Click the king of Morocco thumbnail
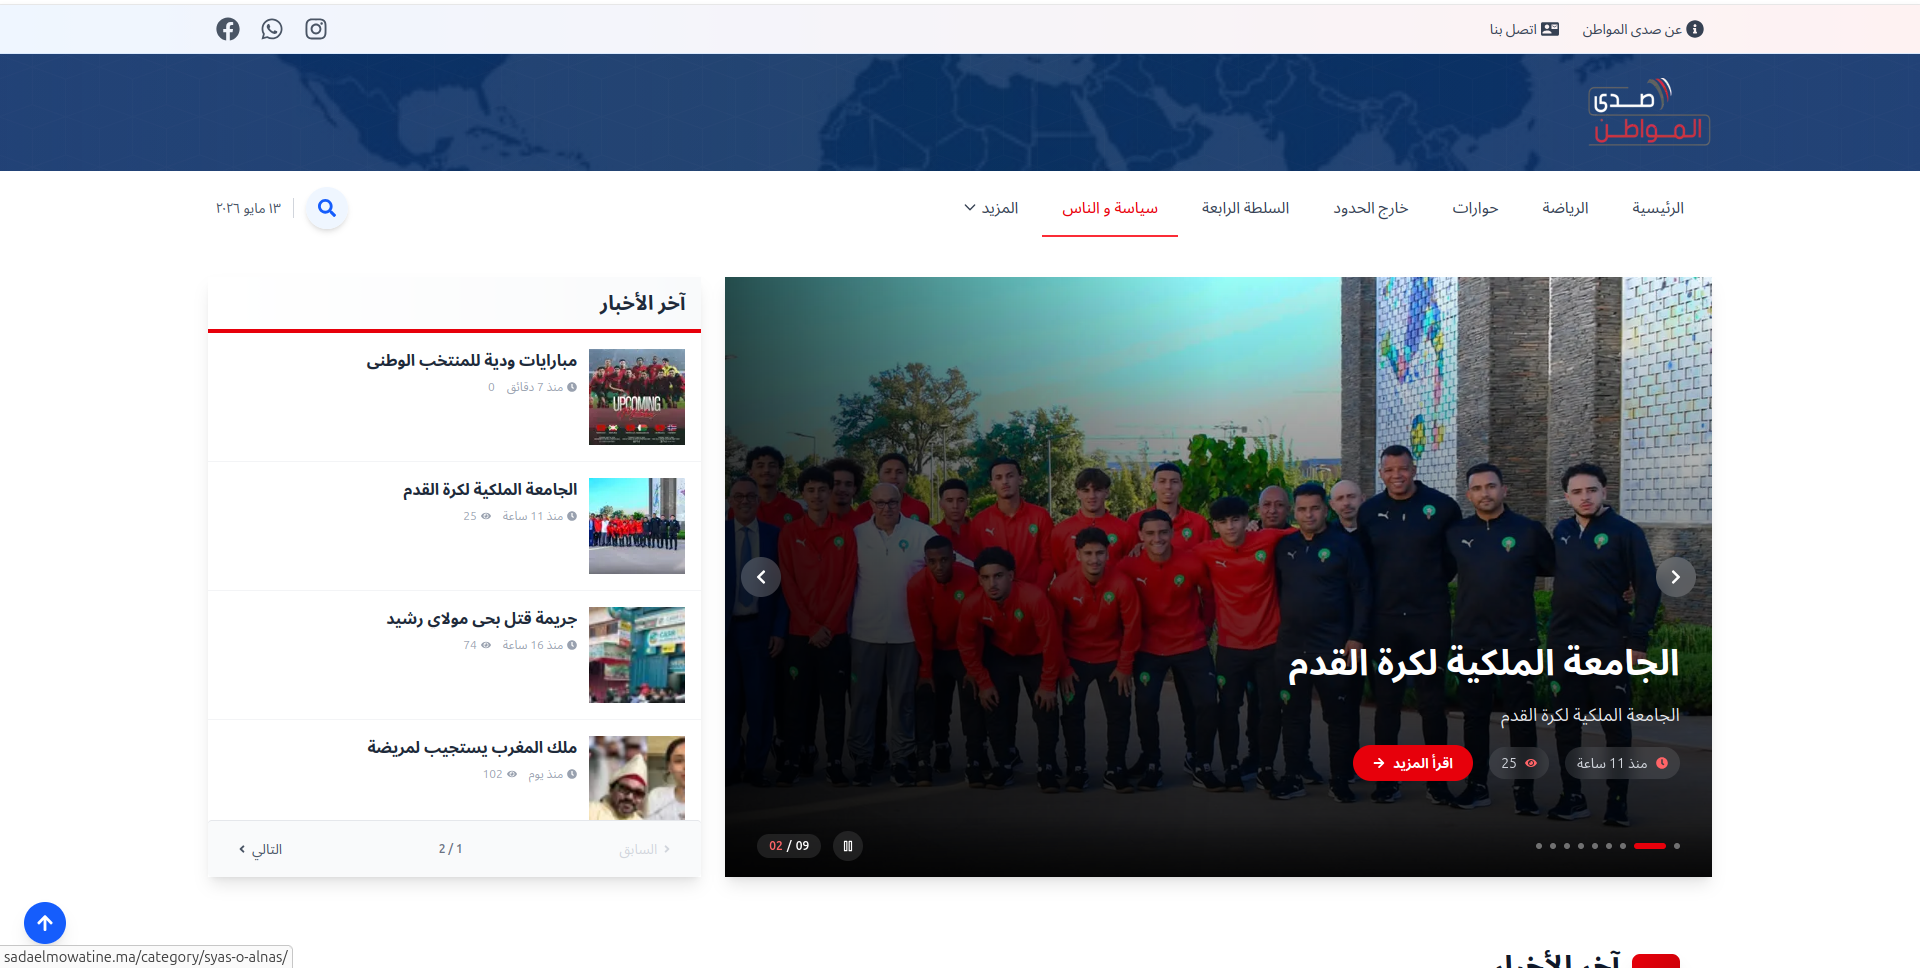The height and width of the screenshot is (968, 1920). tap(637, 778)
